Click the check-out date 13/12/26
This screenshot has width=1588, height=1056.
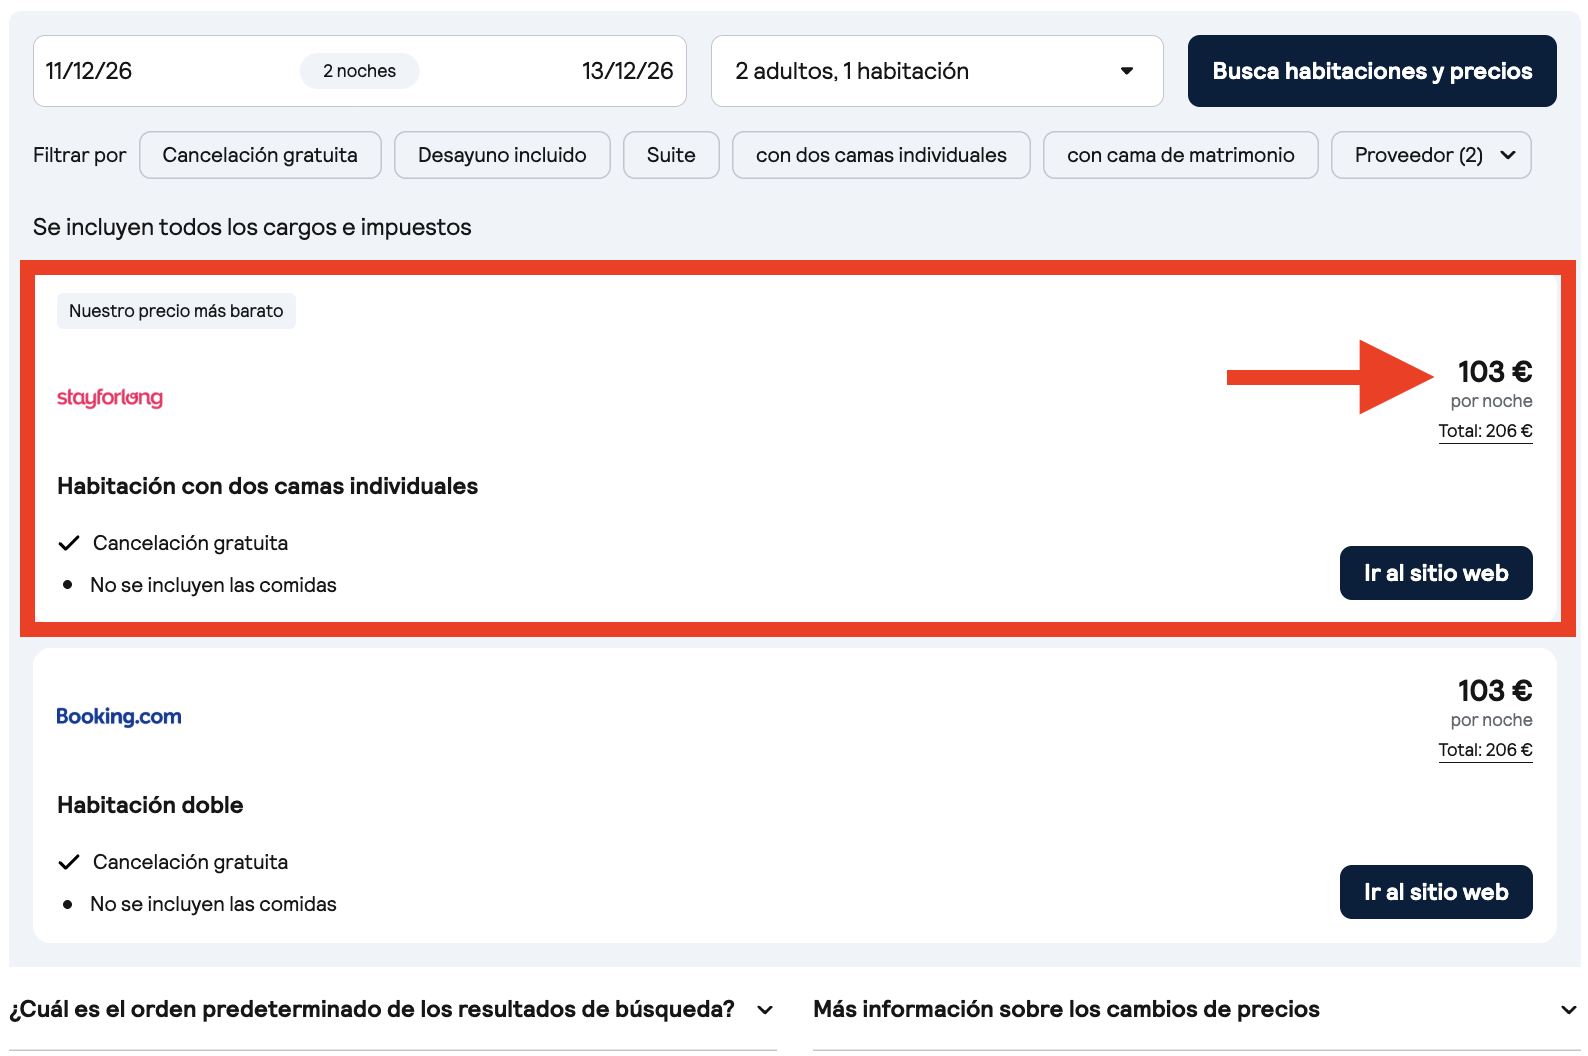click(627, 71)
